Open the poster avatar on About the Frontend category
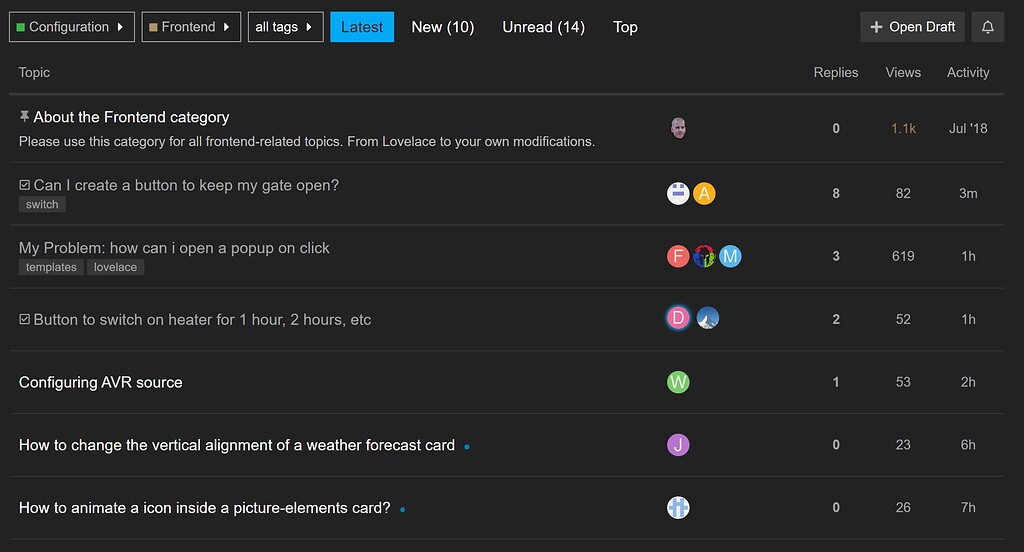 coord(678,128)
